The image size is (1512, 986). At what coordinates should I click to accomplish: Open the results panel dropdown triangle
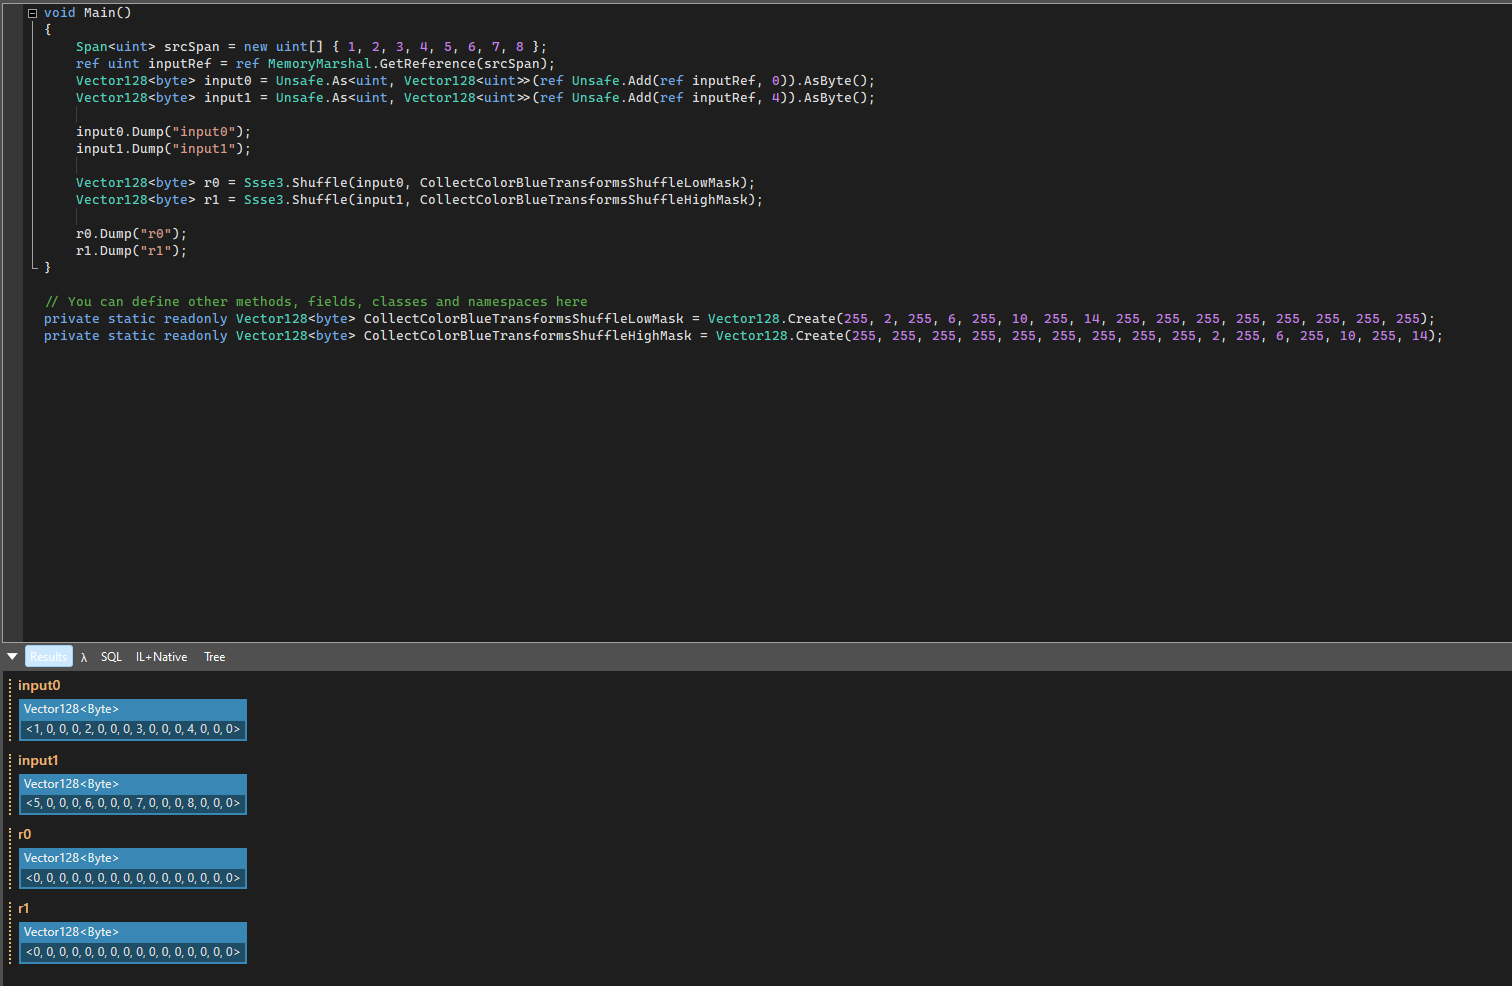(12, 657)
